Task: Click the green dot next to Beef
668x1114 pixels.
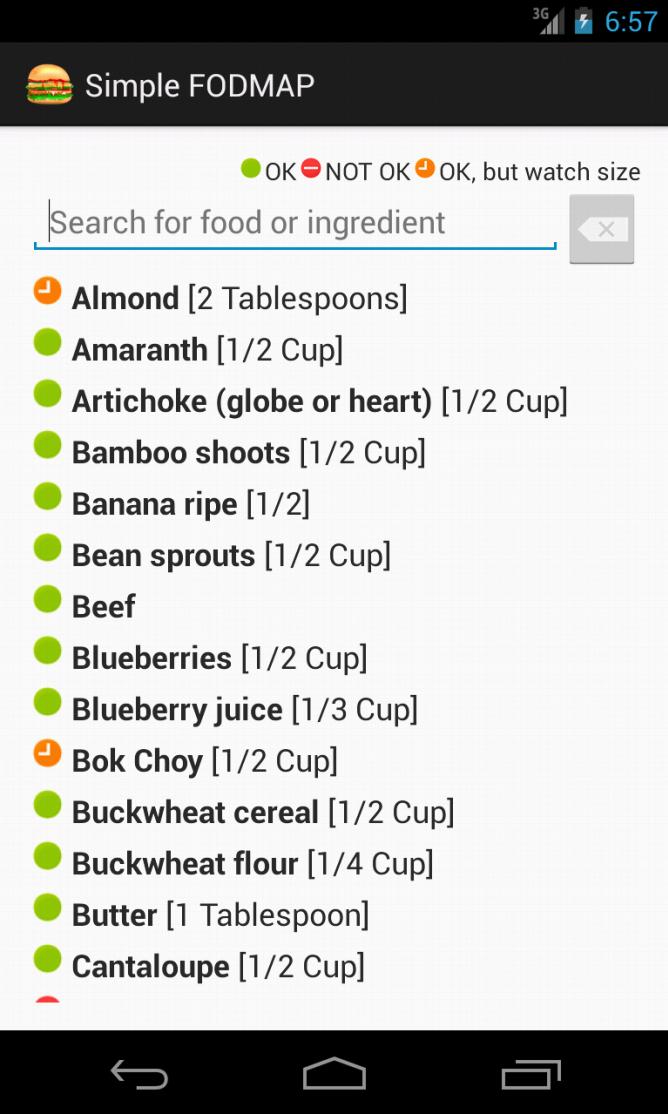Action: (47, 599)
